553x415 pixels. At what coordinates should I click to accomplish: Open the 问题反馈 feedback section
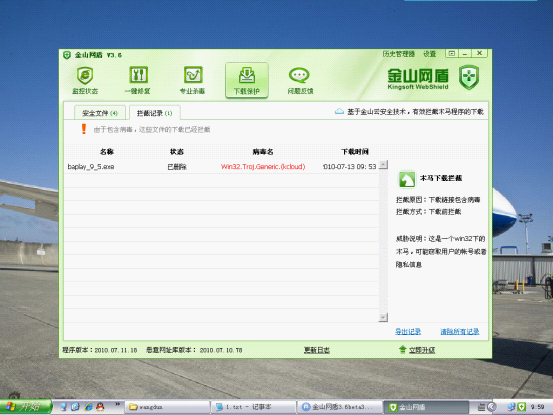(x=300, y=80)
